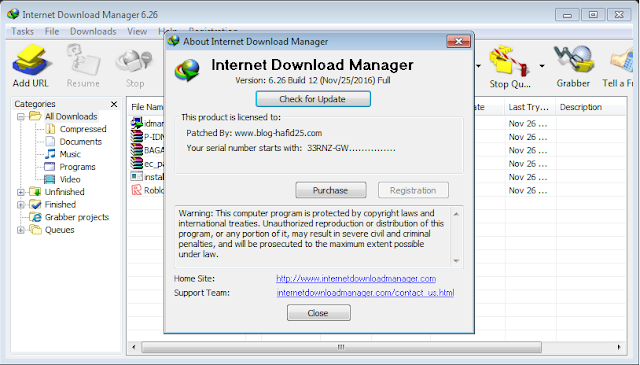640x365 pixels.
Task: Close the Categories panel
Action: 114,104
